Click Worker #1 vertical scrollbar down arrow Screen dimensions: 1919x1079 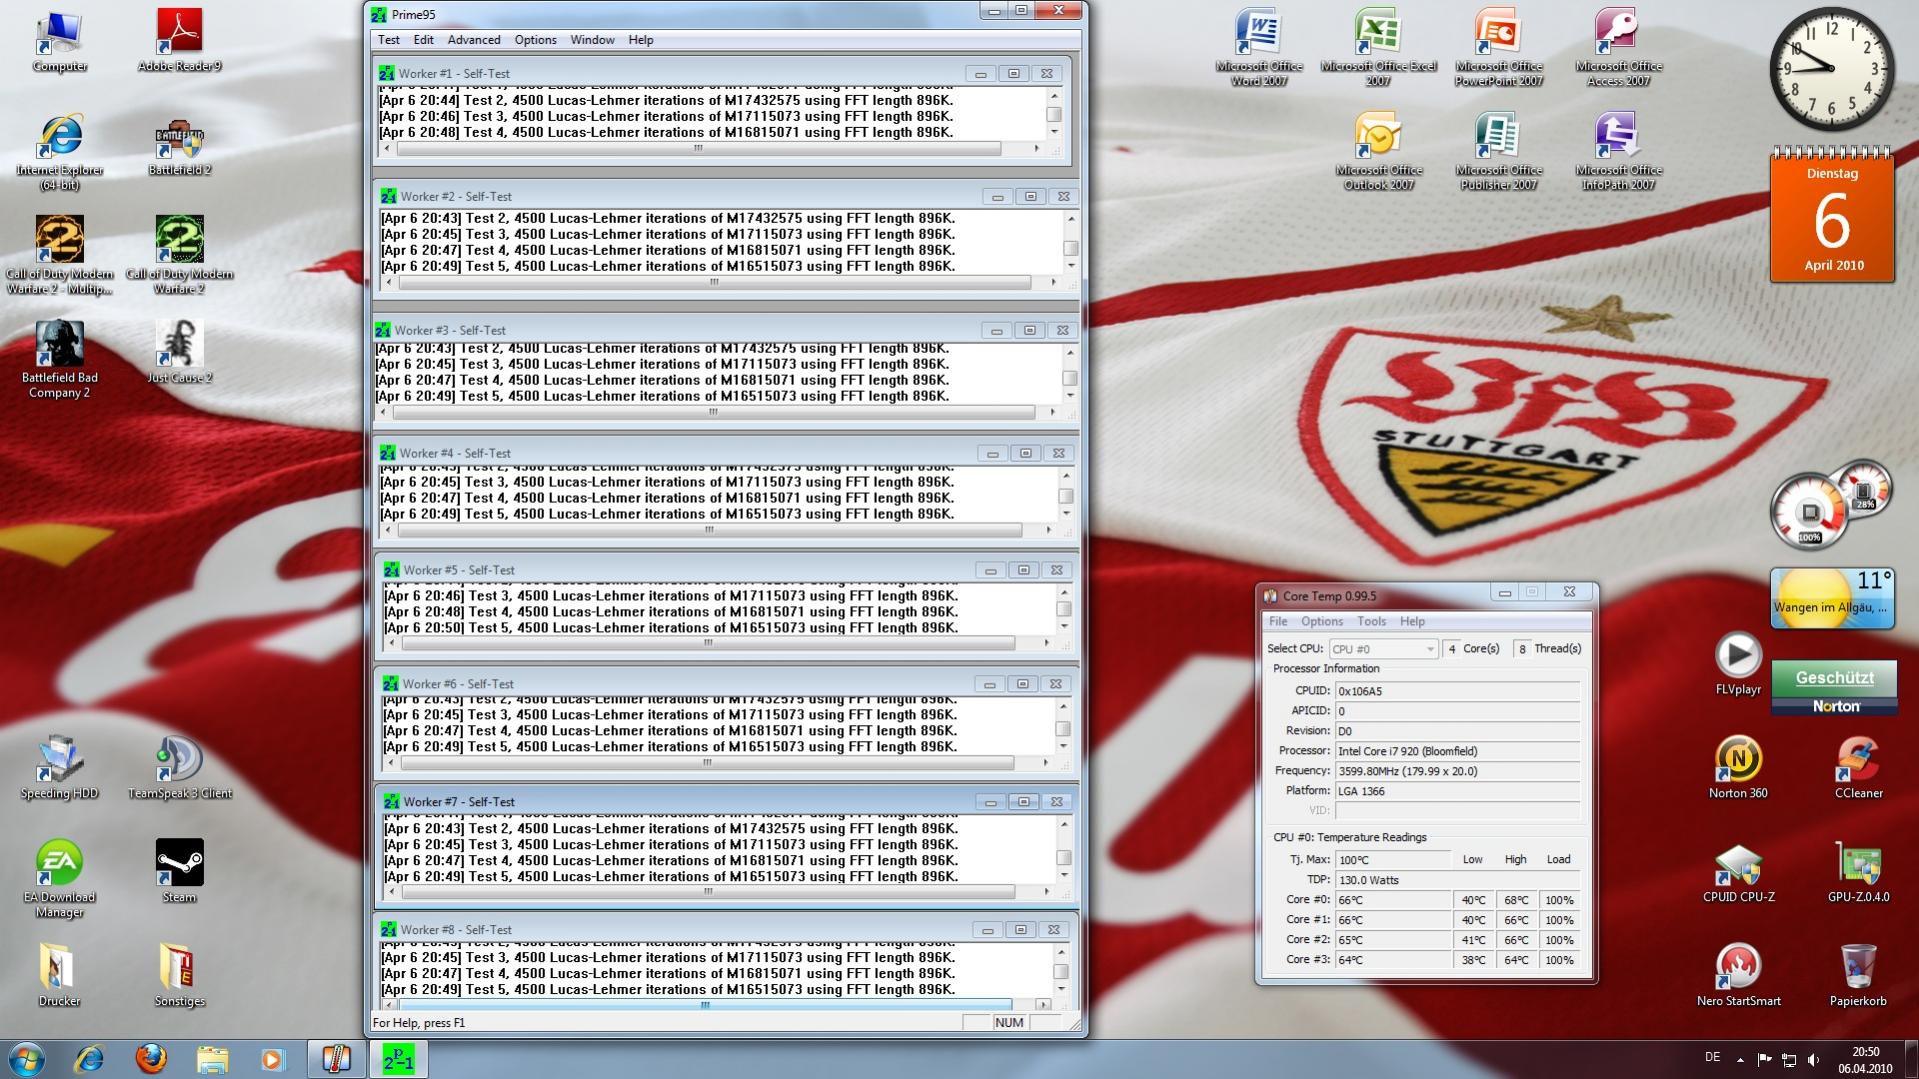(1053, 132)
